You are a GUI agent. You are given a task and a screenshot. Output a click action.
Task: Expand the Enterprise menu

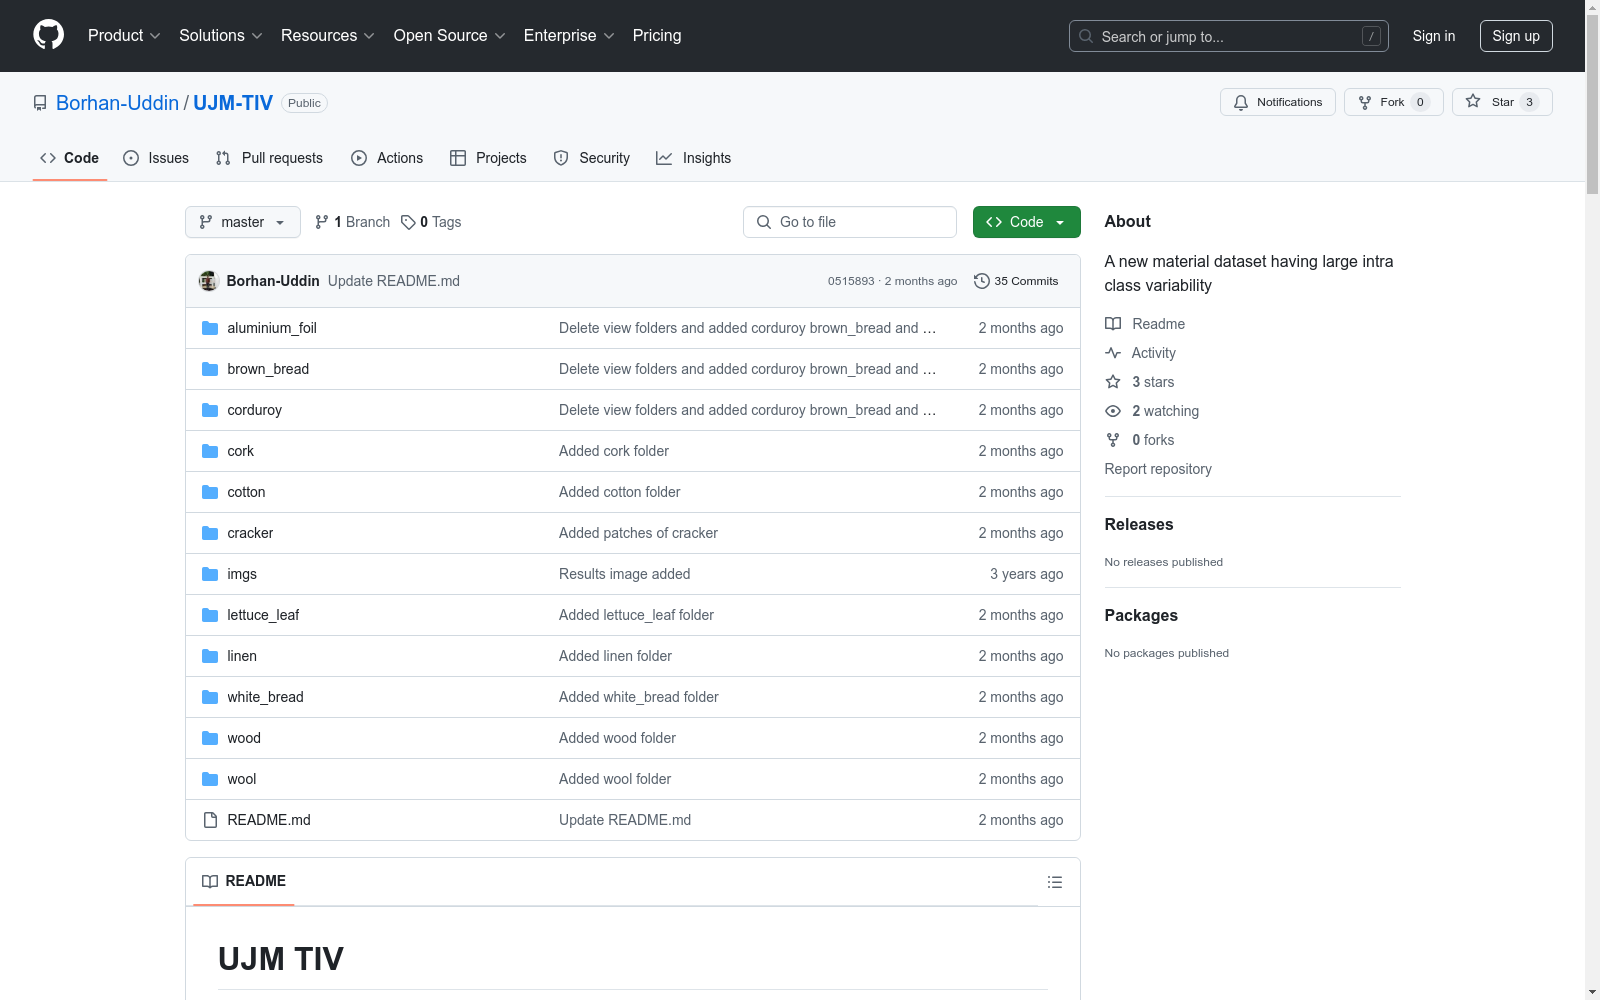tap(569, 35)
